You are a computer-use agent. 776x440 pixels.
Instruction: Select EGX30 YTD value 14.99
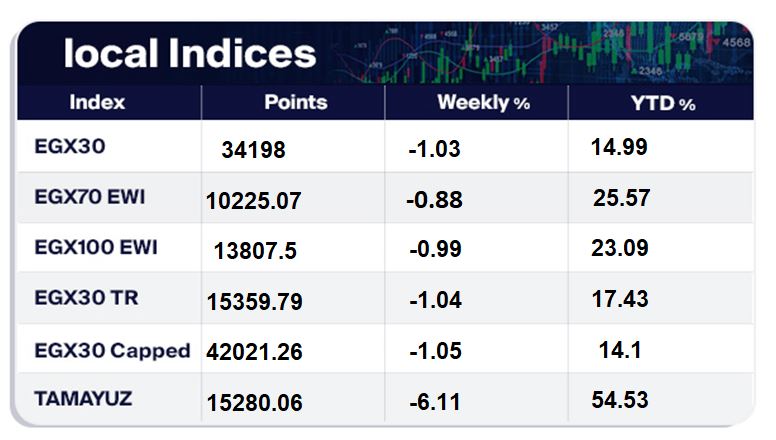(620, 148)
